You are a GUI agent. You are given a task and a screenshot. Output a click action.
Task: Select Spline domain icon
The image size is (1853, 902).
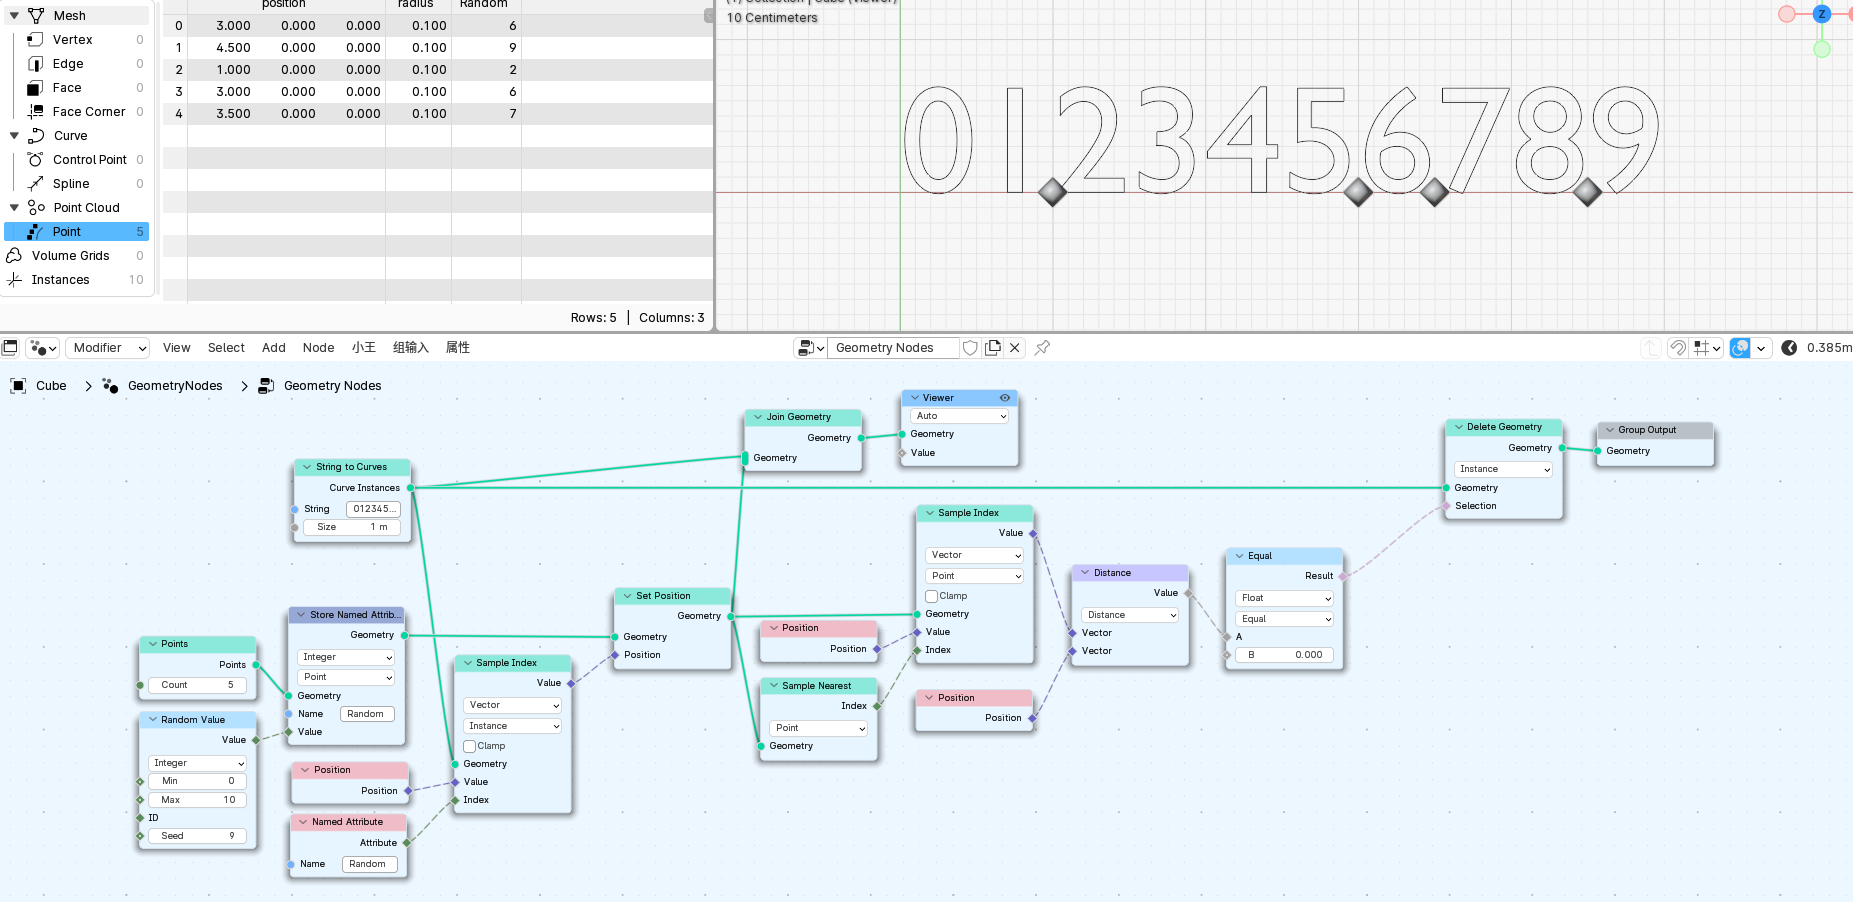pyautogui.click(x=35, y=184)
